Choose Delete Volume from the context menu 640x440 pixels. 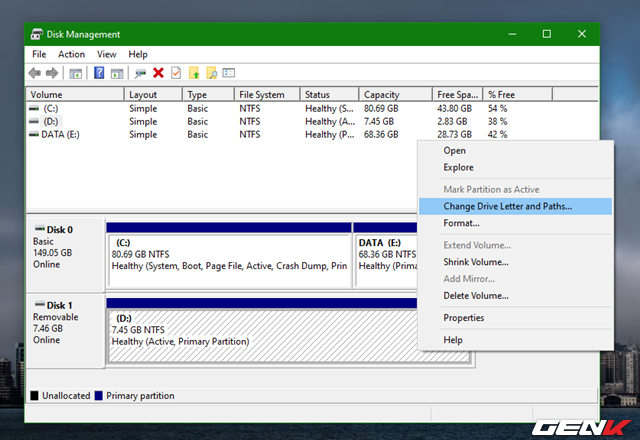tap(476, 296)
